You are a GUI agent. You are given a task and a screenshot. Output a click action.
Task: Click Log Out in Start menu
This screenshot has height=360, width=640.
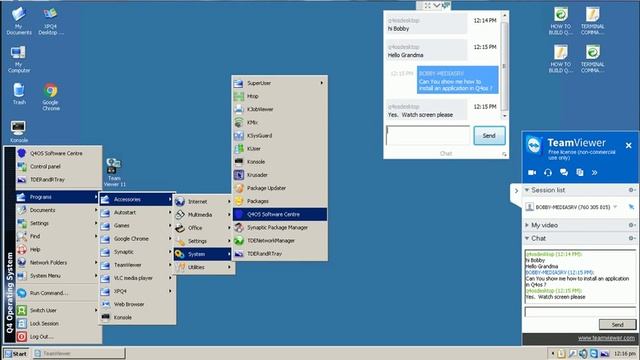click(58, 337)
